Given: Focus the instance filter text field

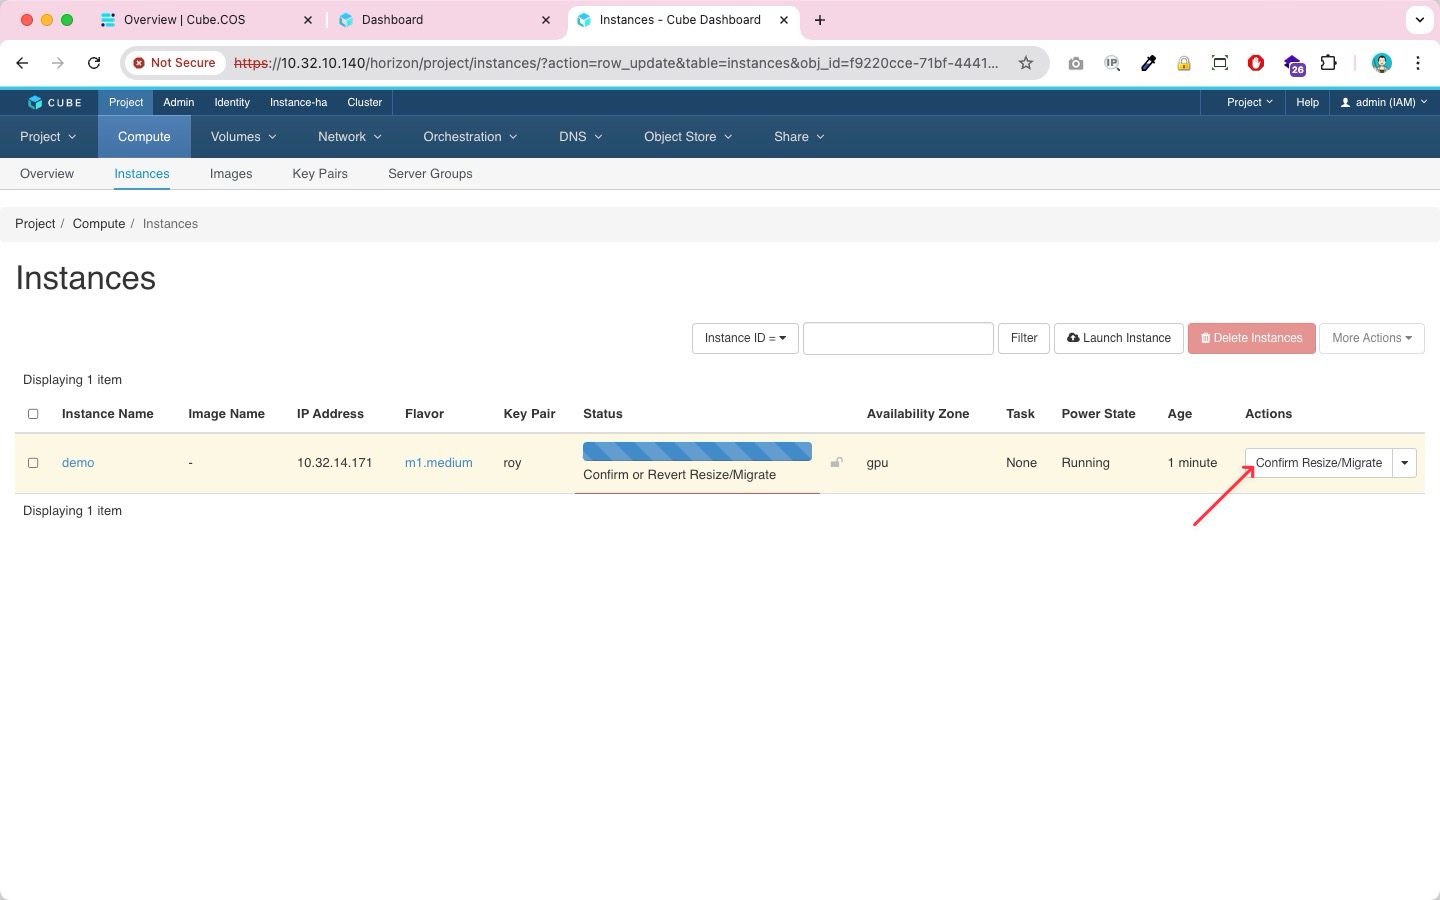Looking at the screenshot, I should click(898, 338).
